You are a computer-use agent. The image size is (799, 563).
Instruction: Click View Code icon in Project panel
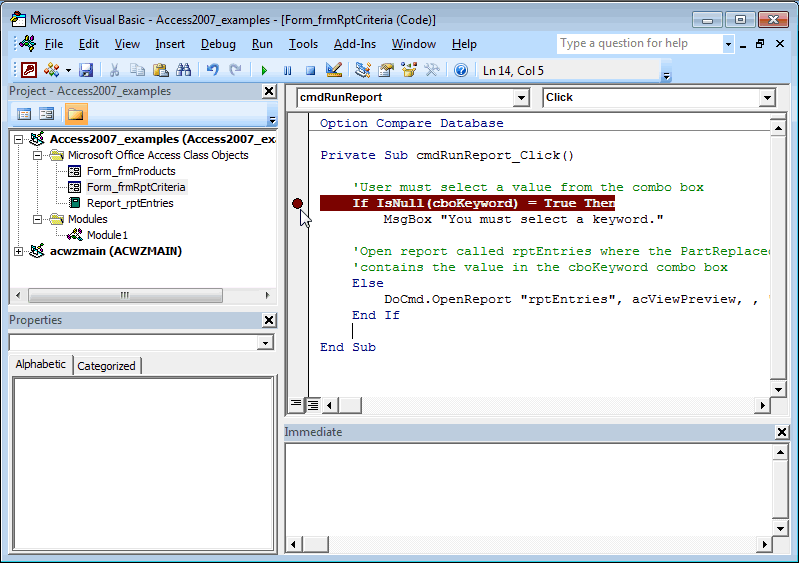24,114
